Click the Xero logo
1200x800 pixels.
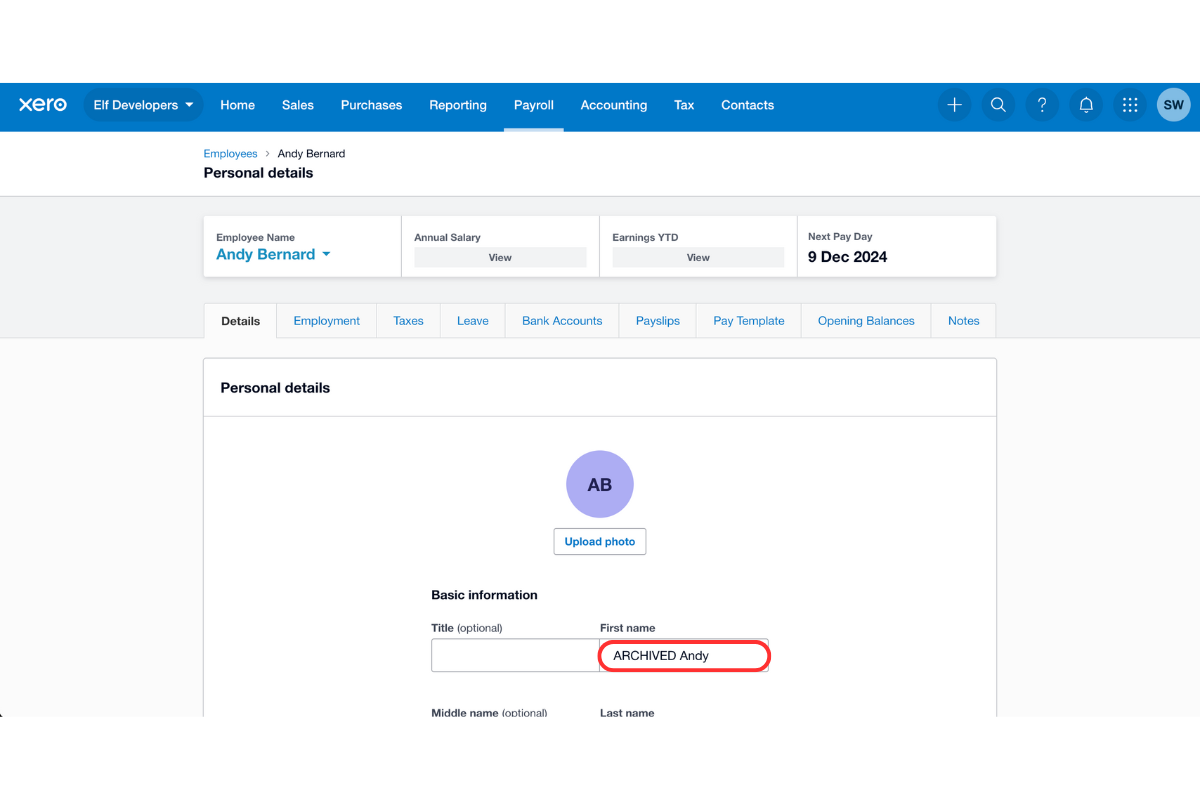tap(42, 104)
